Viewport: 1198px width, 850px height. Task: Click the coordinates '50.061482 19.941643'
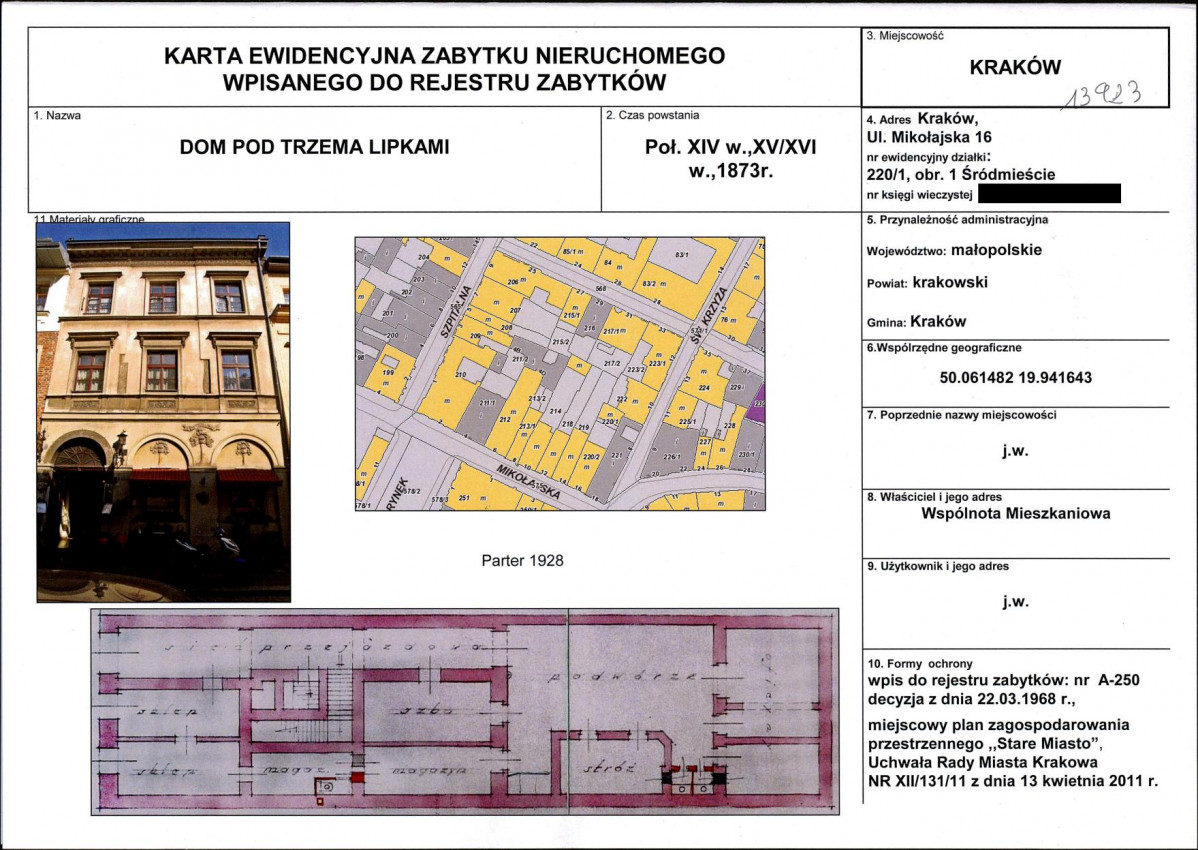pyautogui.click(x=1015, y=377)
